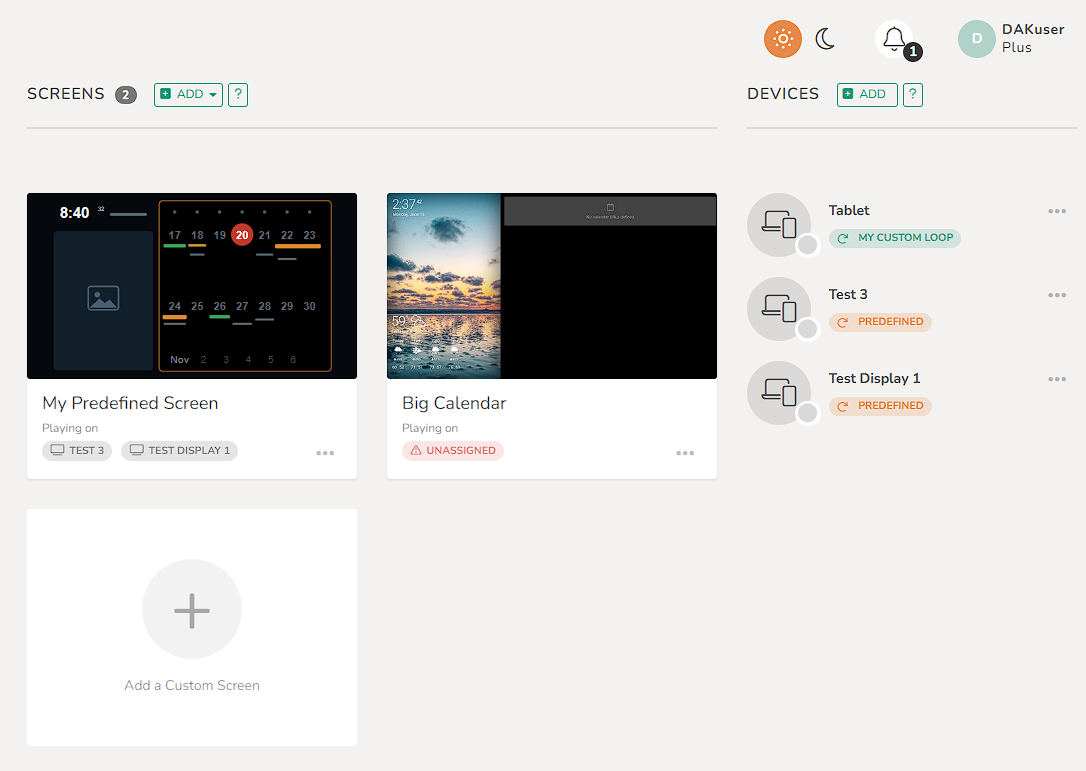Click UNASSIGNED warning badge

[453, 450]
